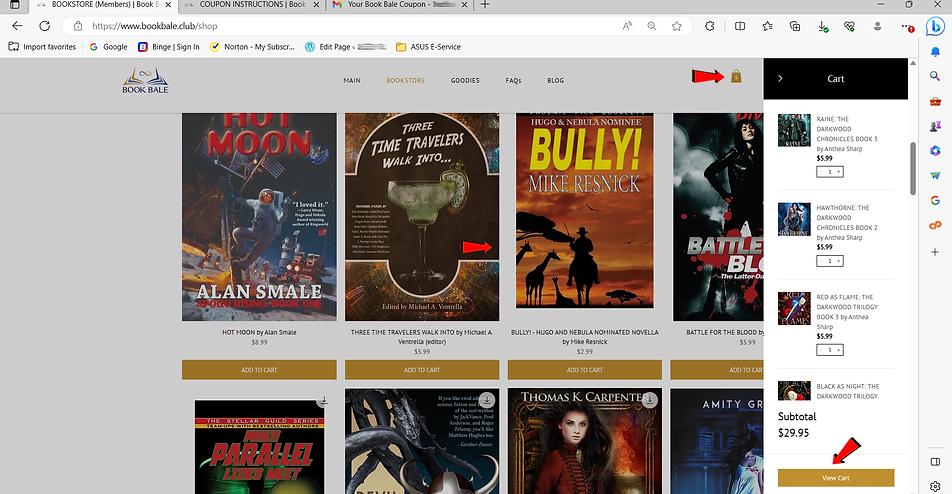Add page to favorites with star icon

(676, 26)
